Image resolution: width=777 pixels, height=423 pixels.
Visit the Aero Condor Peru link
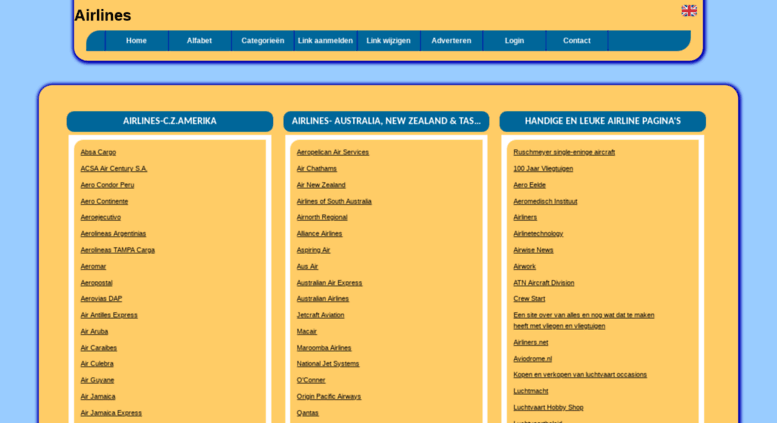107,185
